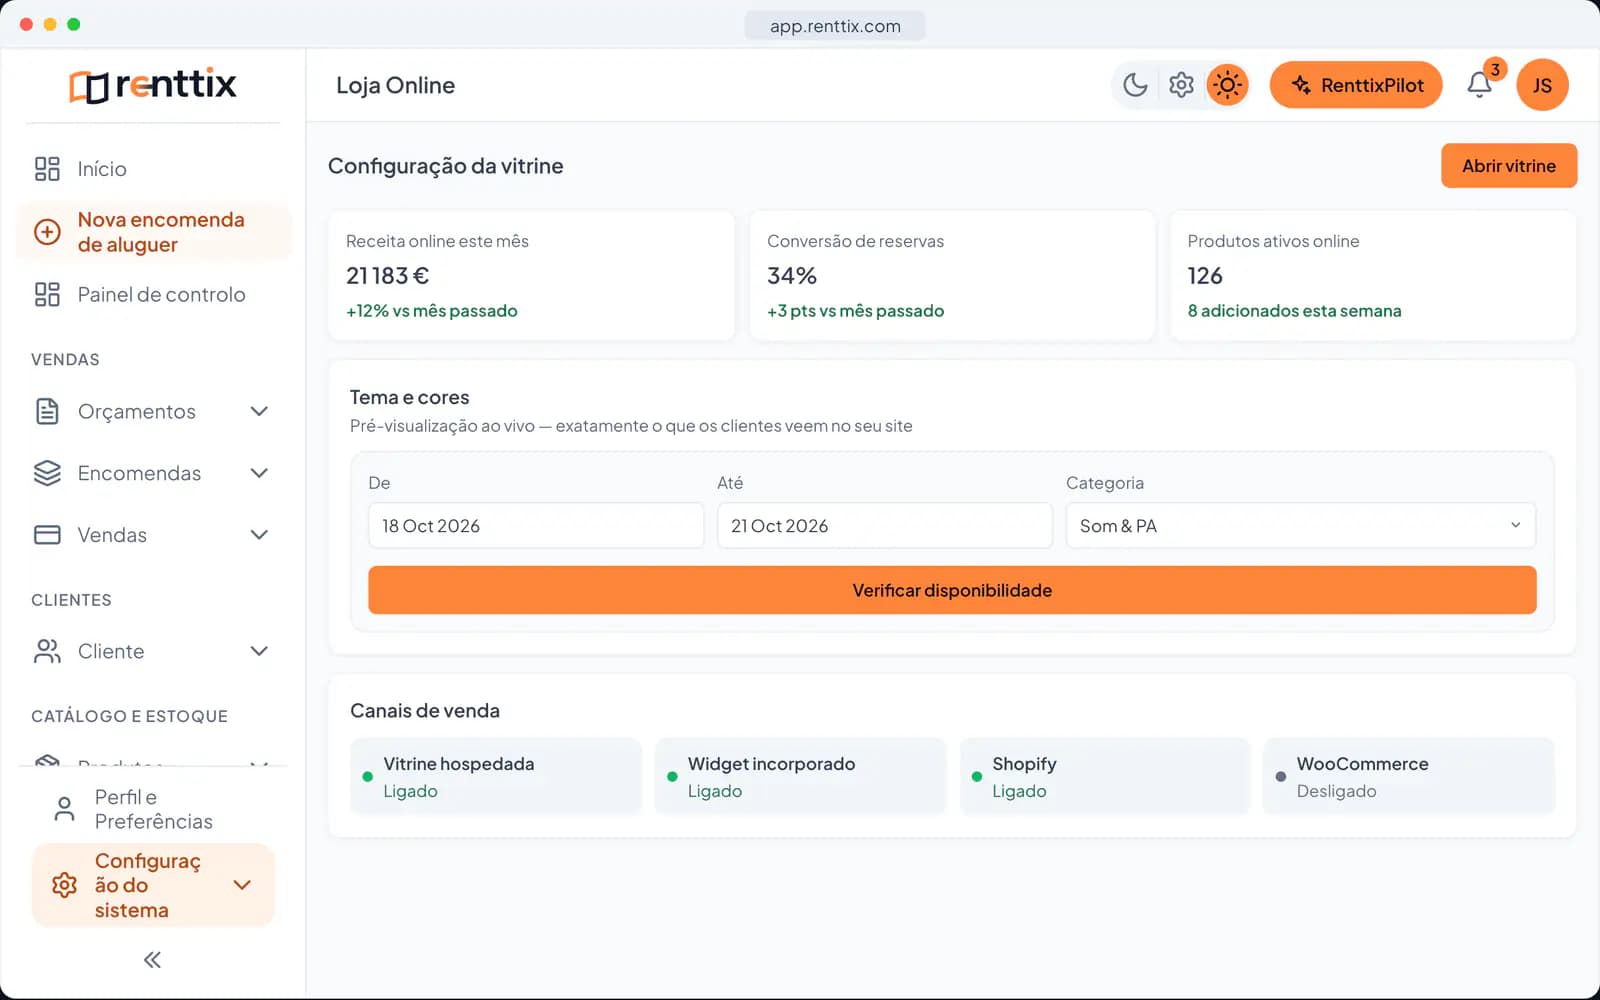
Task: Launch RenttixPilot assistant
Action: click(1356, 85)
